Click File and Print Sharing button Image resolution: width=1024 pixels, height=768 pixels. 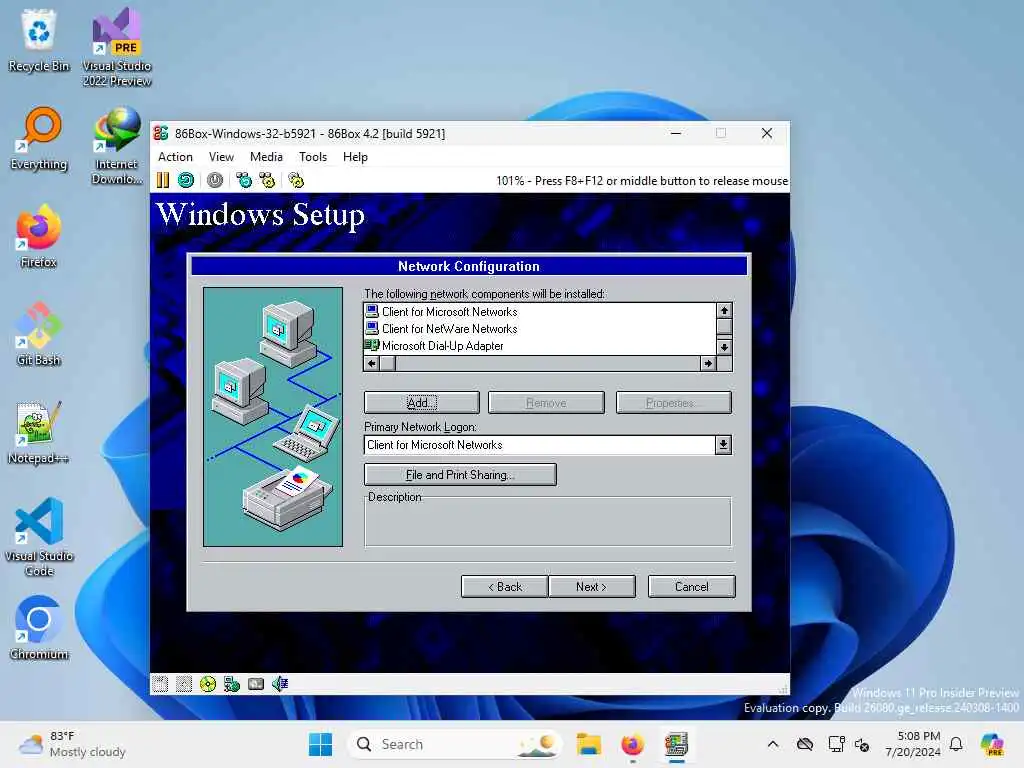460,475
